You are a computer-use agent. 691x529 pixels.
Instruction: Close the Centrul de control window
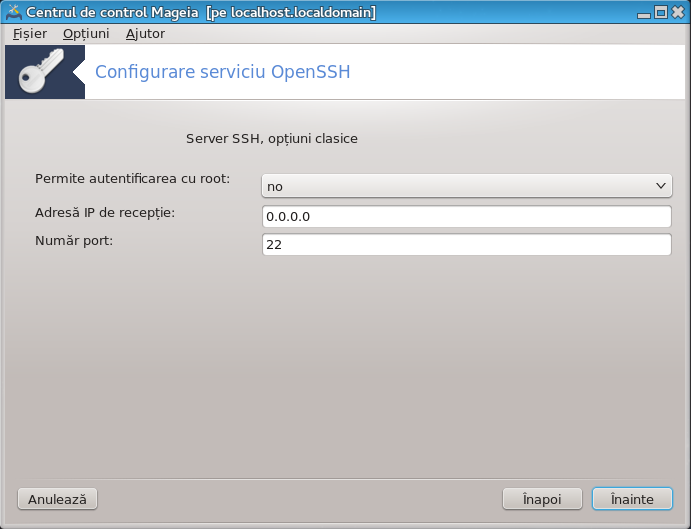point(678,12)
